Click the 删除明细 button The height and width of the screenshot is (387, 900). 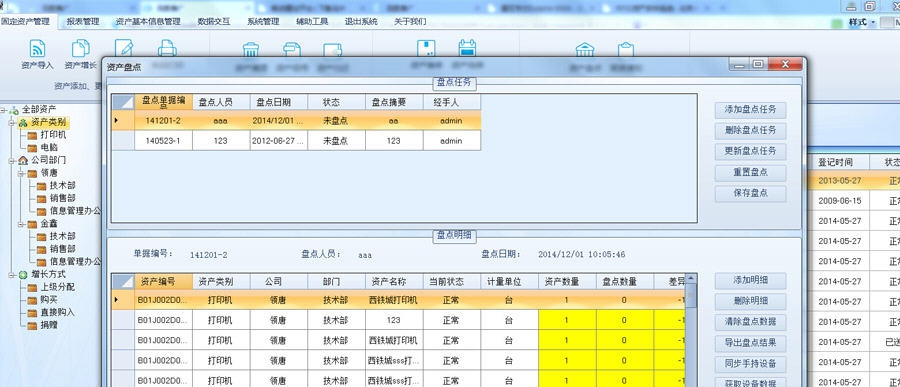751,301
